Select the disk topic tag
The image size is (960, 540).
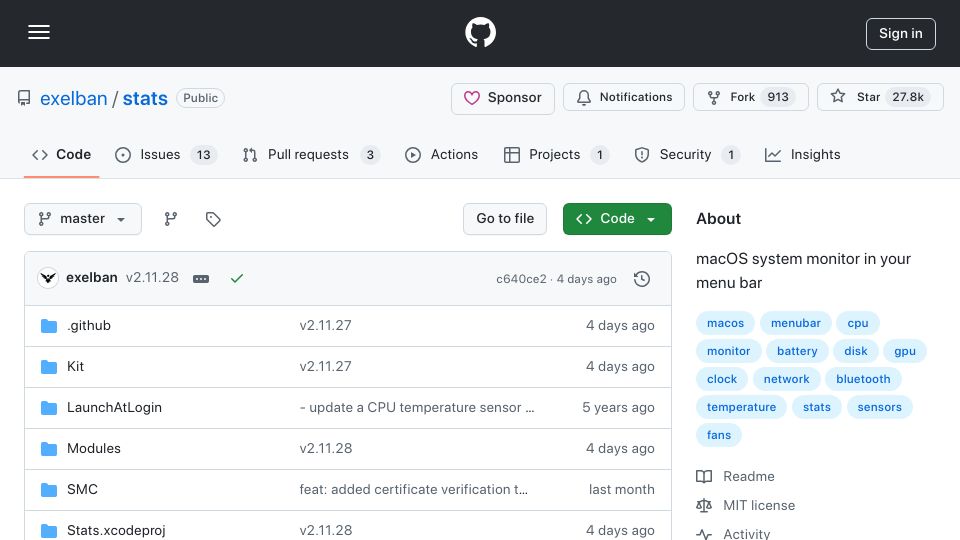coord(856,351)
